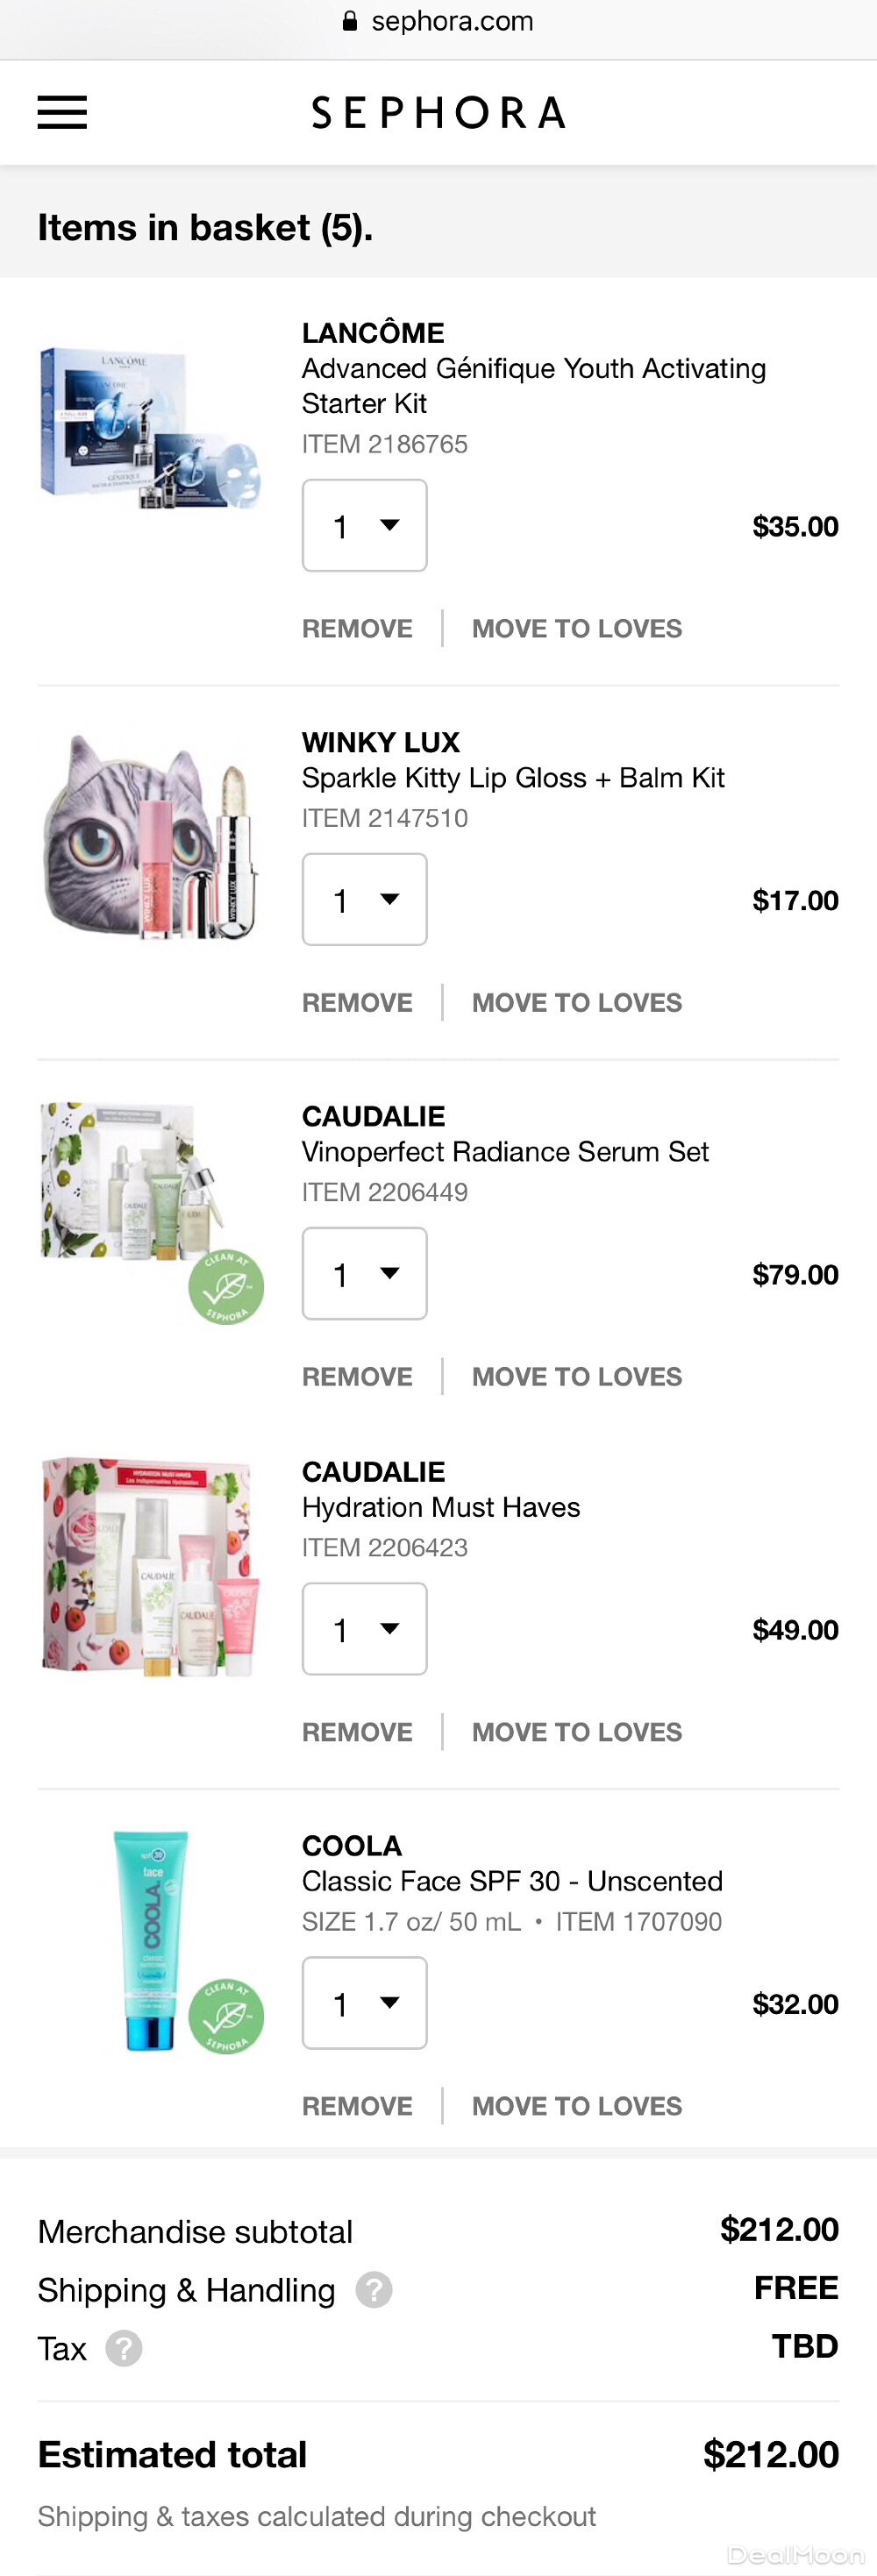Open Winky Lux kit quantity dropdown

365,899
